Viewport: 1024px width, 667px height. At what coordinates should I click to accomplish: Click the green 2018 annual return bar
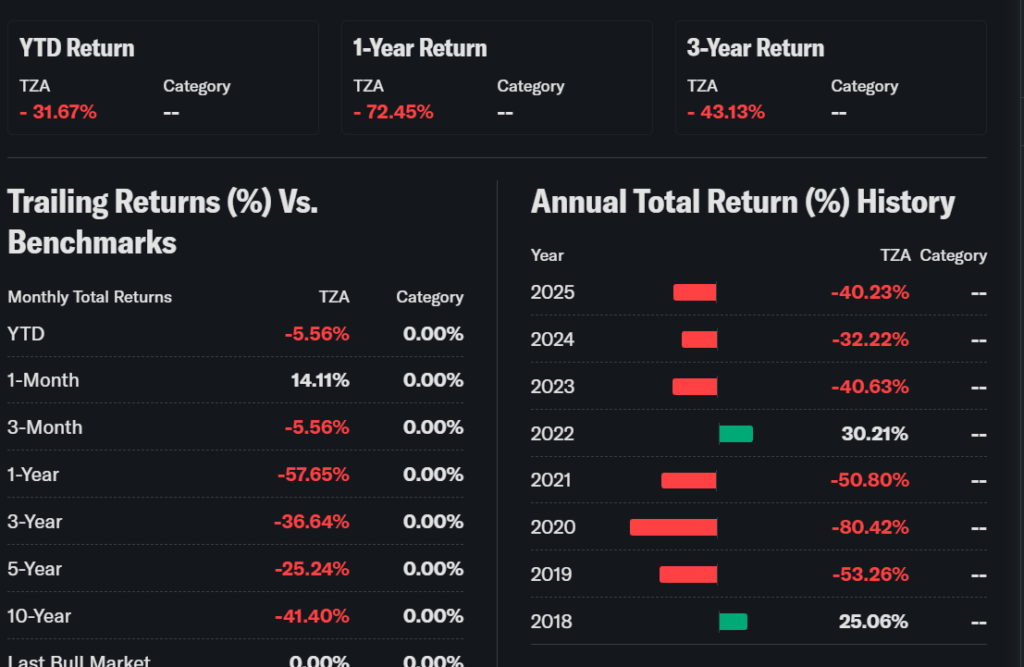click(733, 621)
